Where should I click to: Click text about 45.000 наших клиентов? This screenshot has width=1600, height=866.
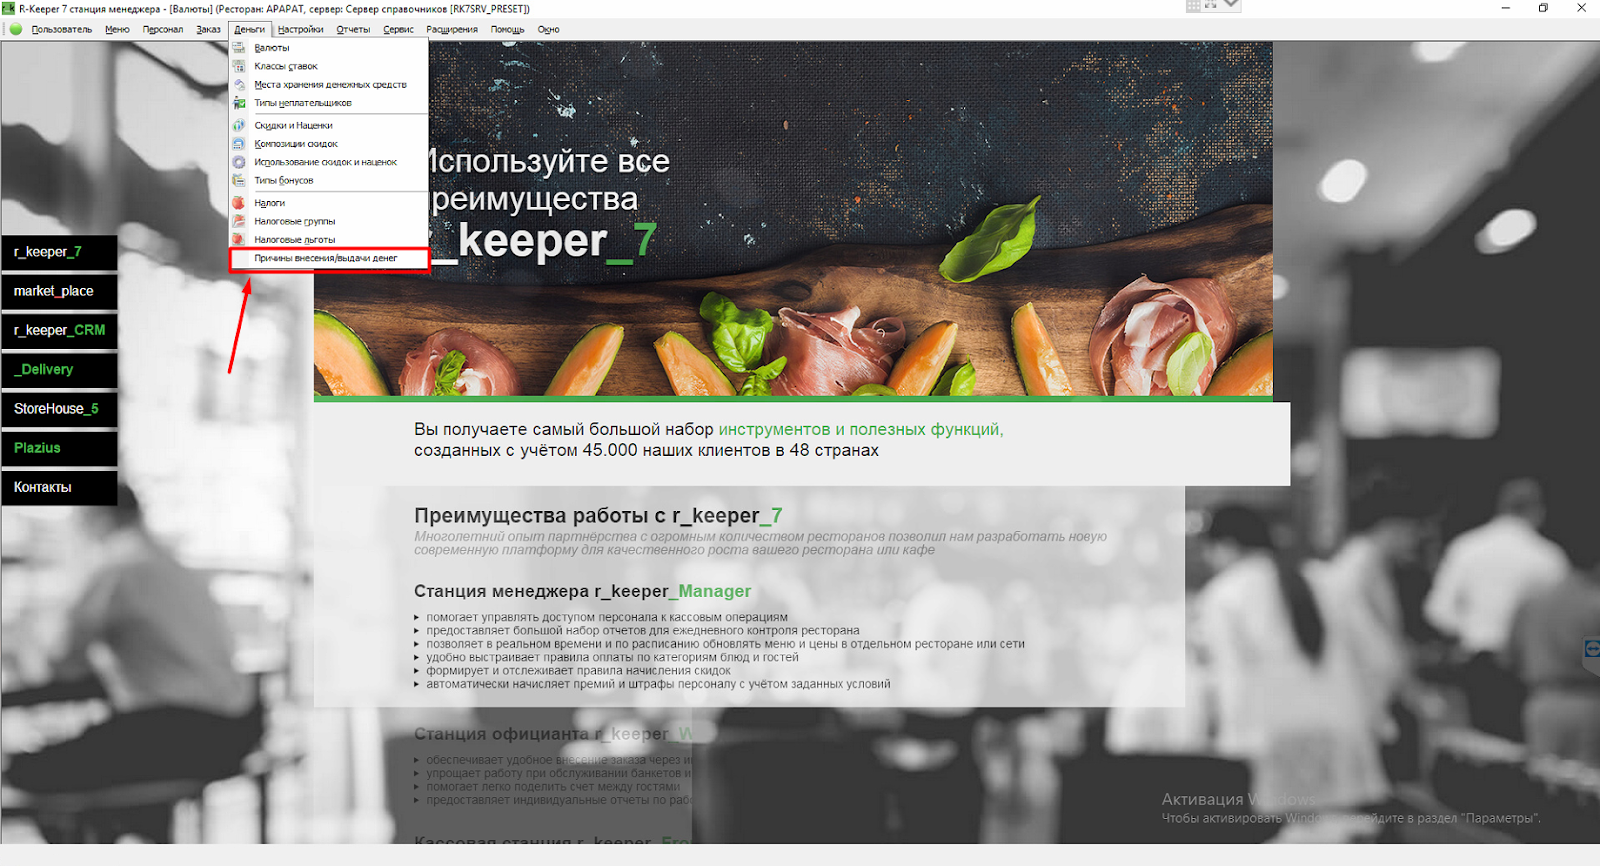pyautogui.click(x=646, y=450)
